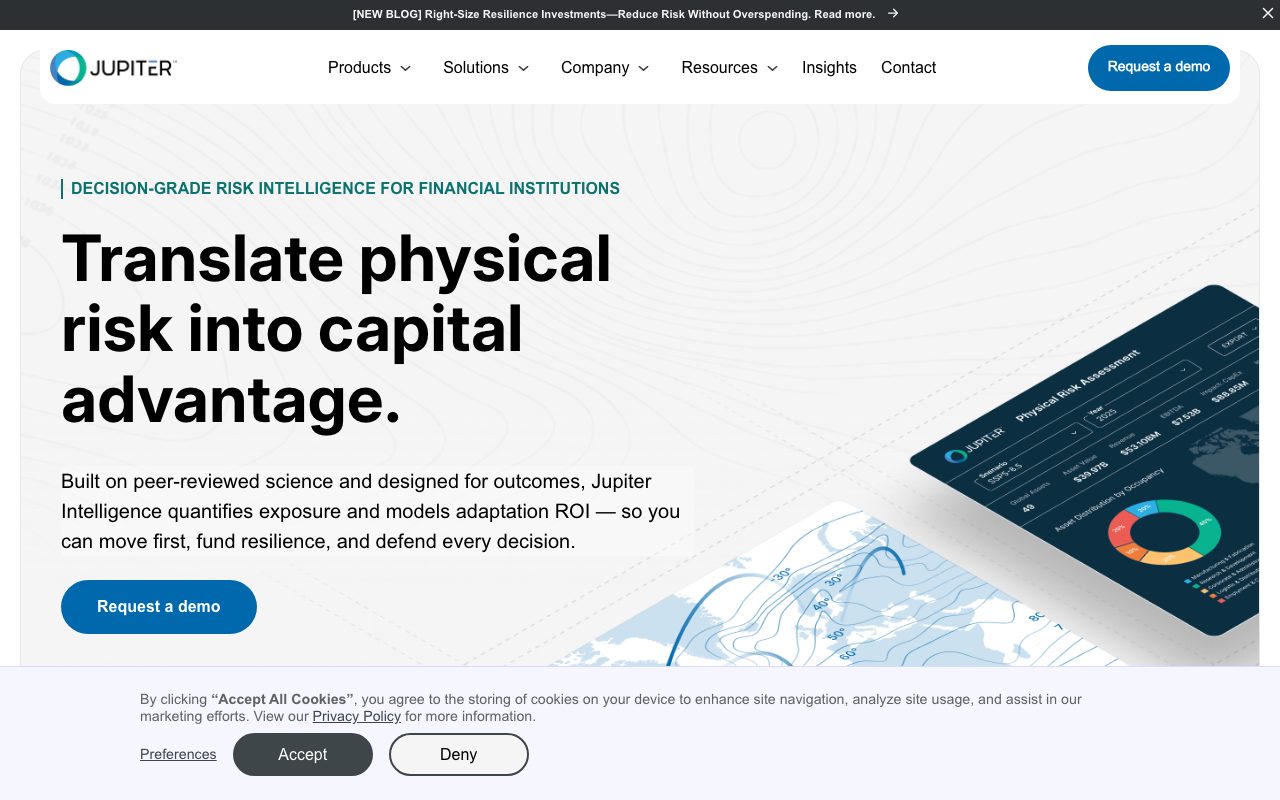This screenshot has width=1280, height=800.
Task: Go to the Insights page
Action: click(x=829, y=68)
